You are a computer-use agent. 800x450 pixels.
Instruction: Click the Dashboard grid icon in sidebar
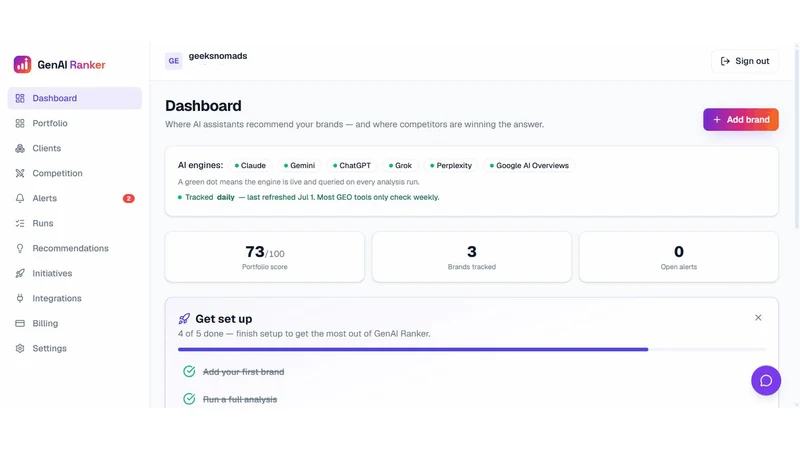(20, 98)
